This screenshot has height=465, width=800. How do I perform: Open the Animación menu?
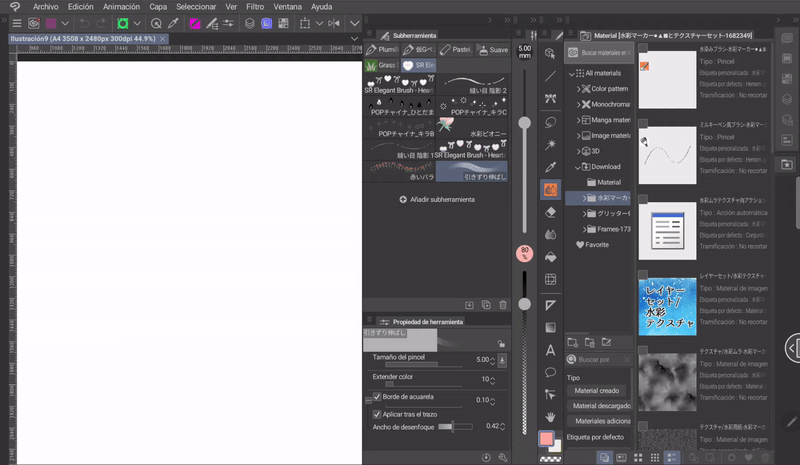(121, 7)
